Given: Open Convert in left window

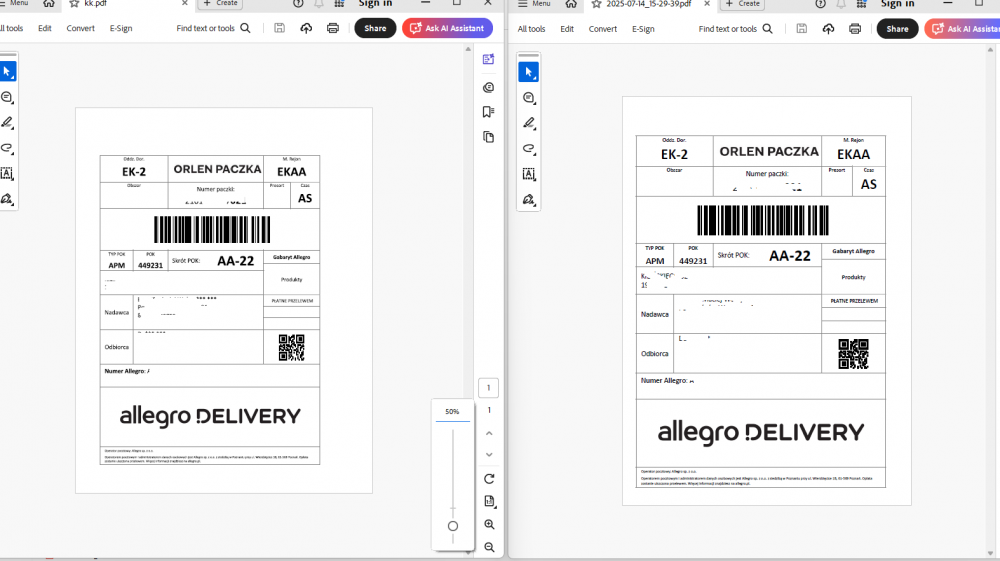Looking at the screenshot, I should coord(80,28).
